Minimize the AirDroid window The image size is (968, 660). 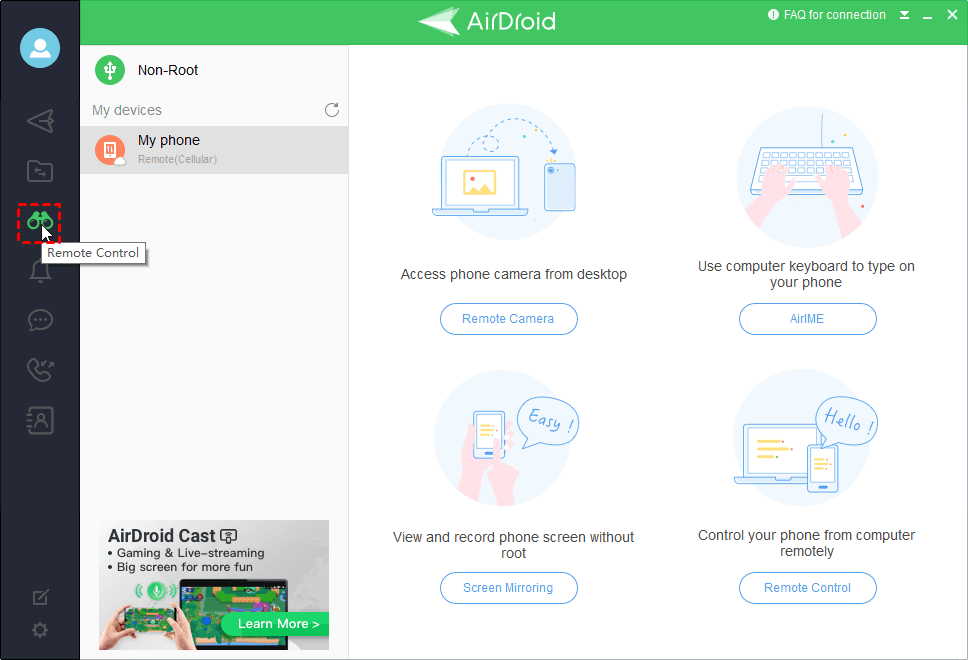(x=927, y=17)
